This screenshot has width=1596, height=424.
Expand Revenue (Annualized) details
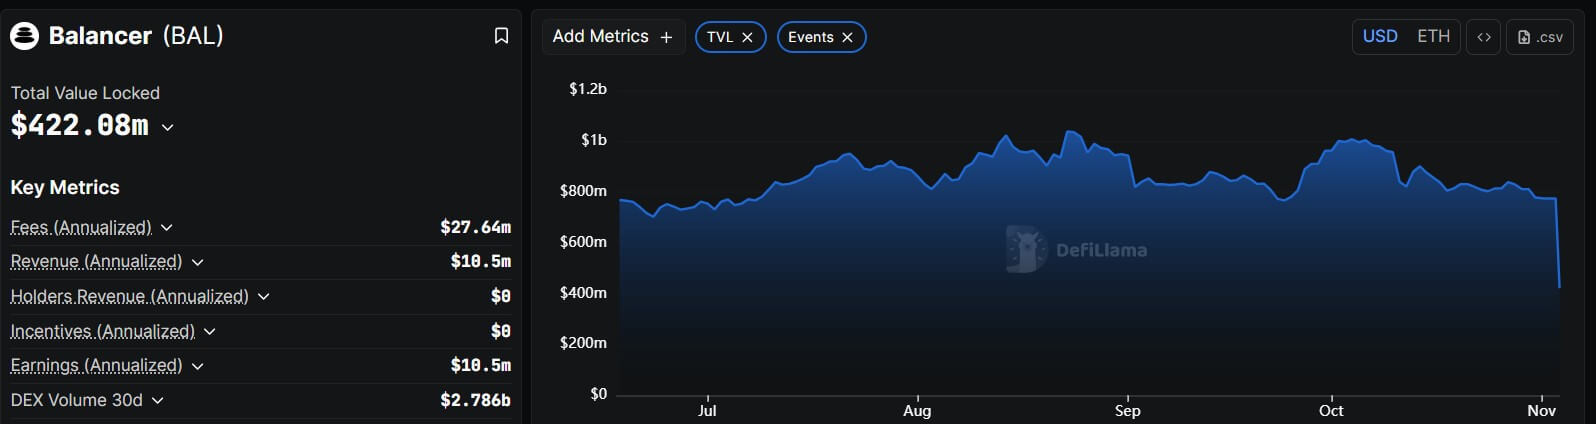pyautogui.click(x=197, y=262)
